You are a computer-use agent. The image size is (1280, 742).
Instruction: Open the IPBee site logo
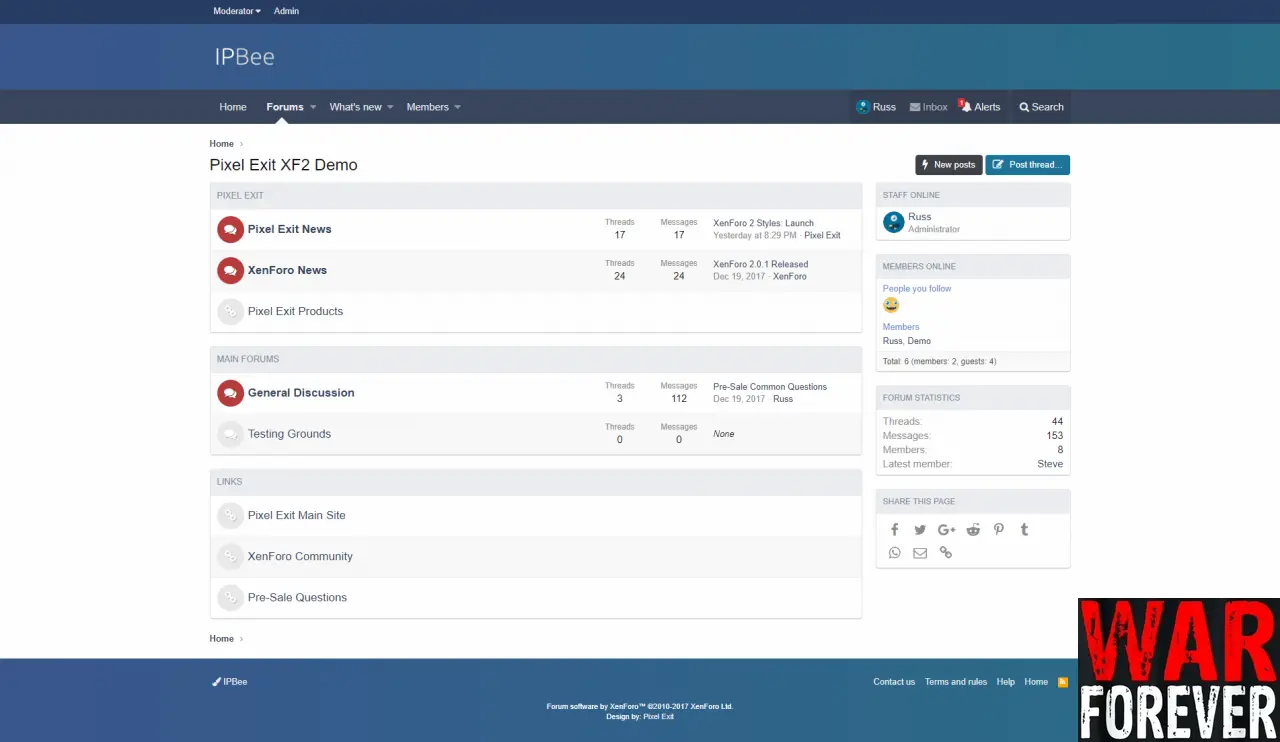coord(244,57)
